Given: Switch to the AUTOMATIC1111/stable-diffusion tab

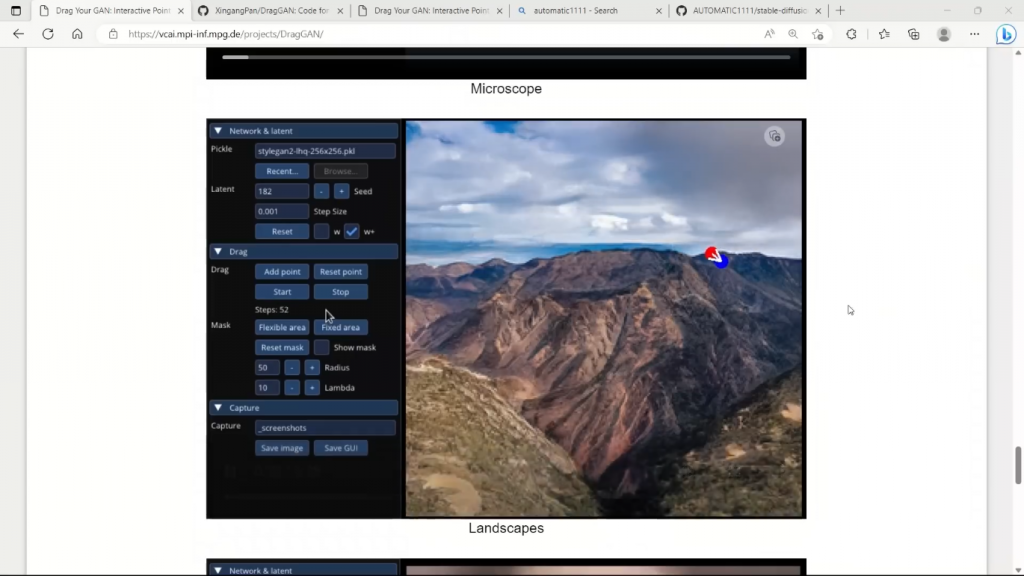Looking at the screenshot, I should 749,10.
